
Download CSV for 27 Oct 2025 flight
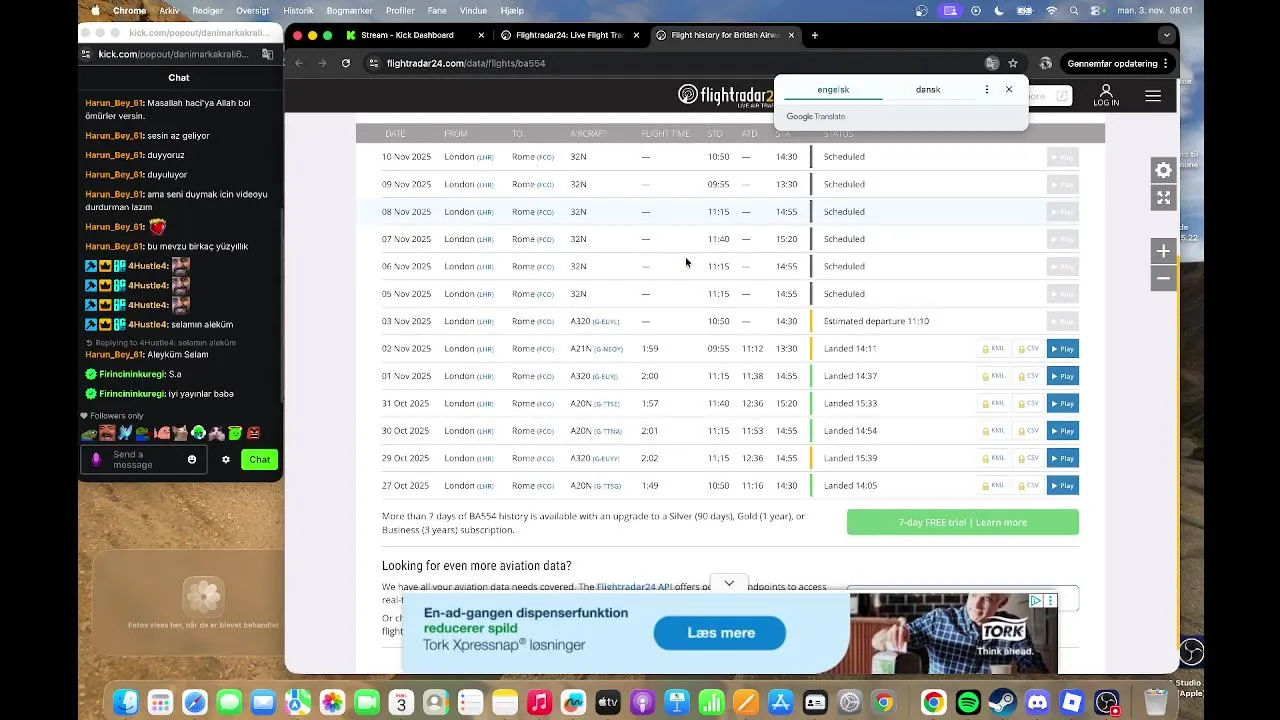click(1028, 486)
